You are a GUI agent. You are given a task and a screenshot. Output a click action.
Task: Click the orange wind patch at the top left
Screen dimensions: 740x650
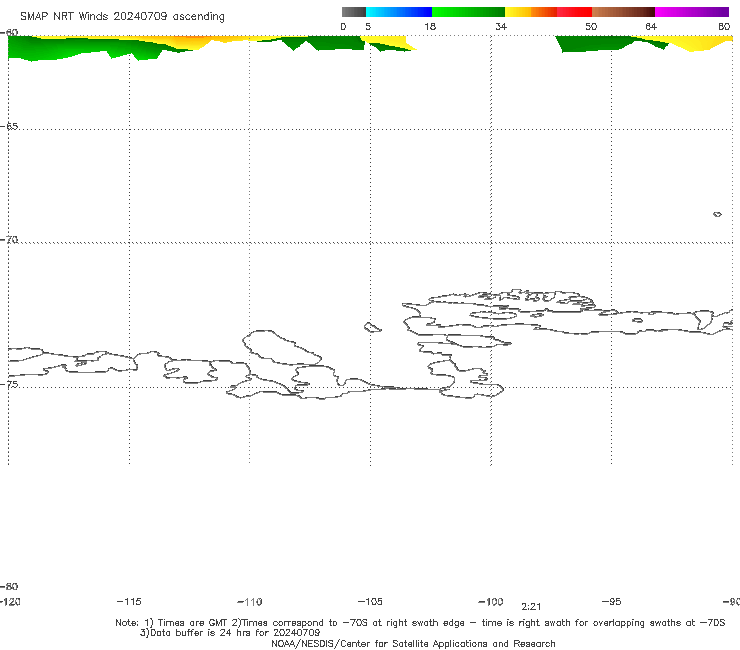point(189,42)
